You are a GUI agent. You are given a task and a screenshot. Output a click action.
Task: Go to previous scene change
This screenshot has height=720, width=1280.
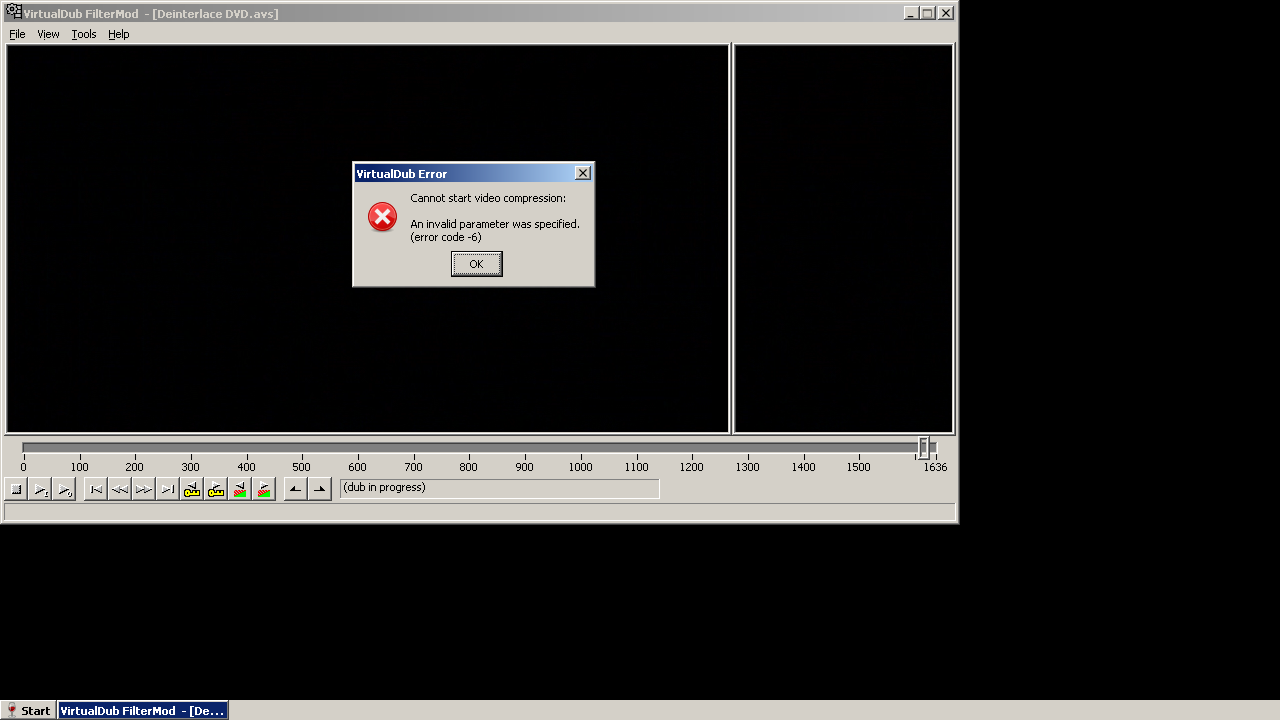(240, 489)
